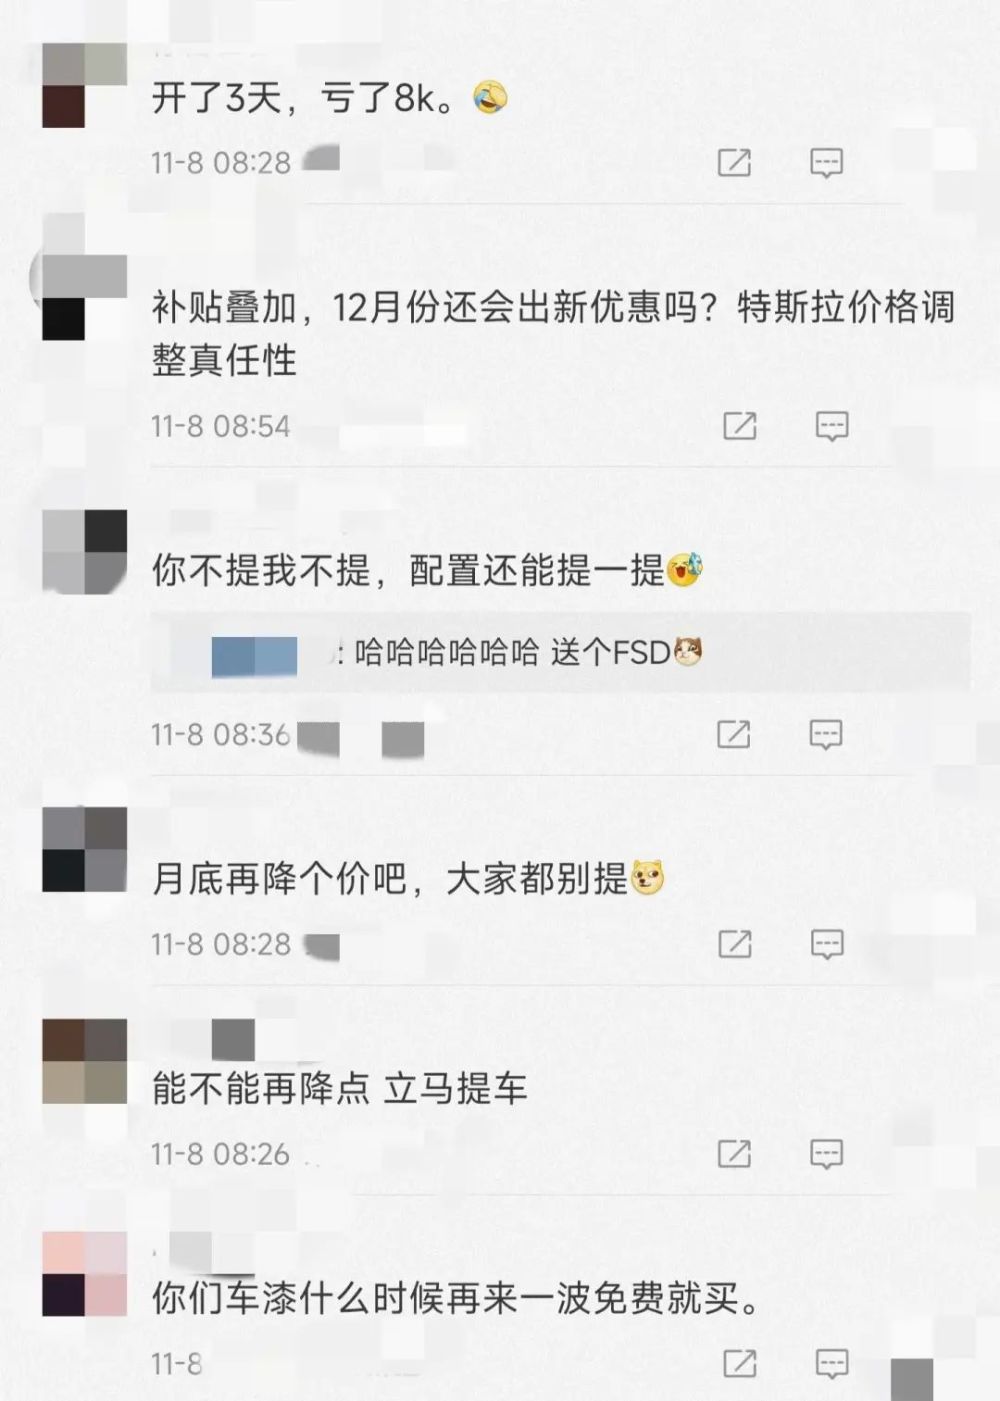
Task: Open the nested reply '哈哈哈哈哈哈 送个FSD'
Action: (x=560, y=653)
